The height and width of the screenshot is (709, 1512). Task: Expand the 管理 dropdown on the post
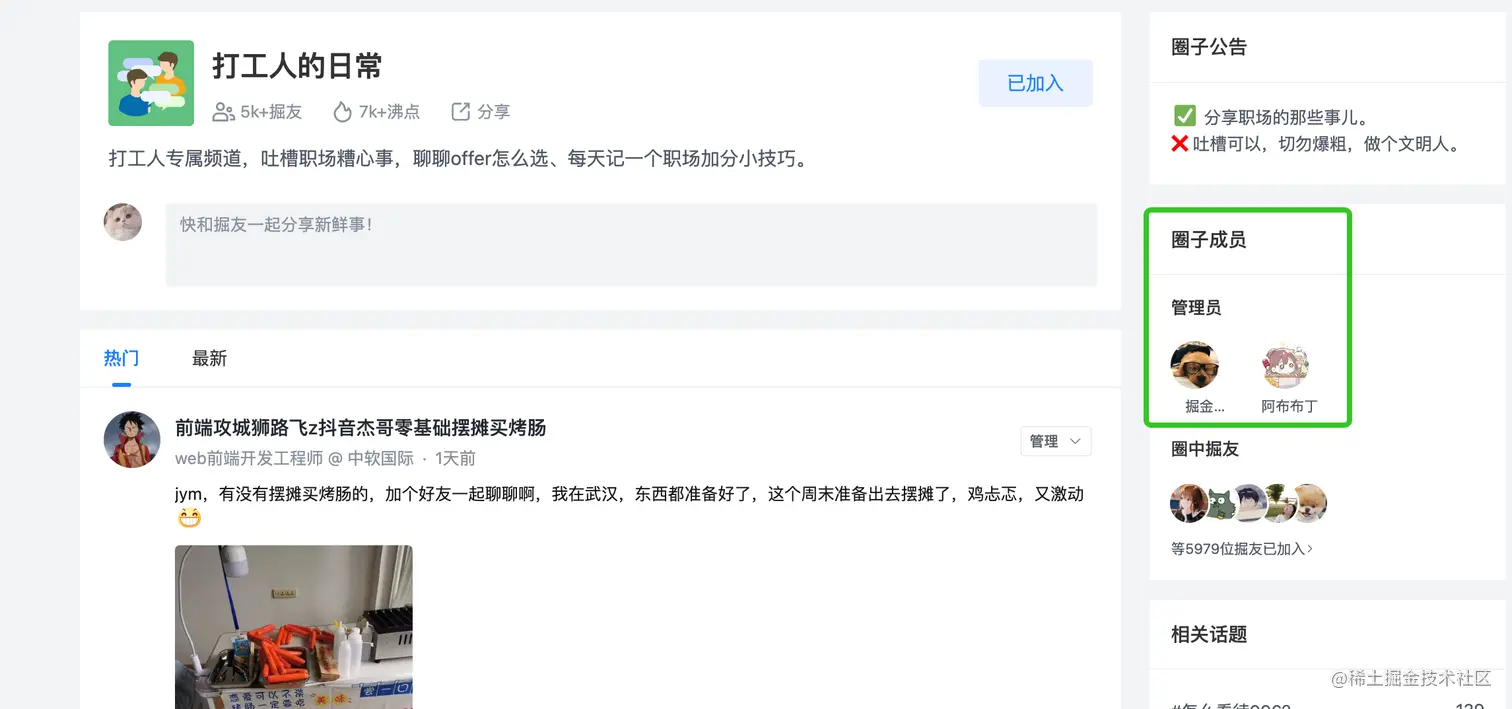(1056, 441)
